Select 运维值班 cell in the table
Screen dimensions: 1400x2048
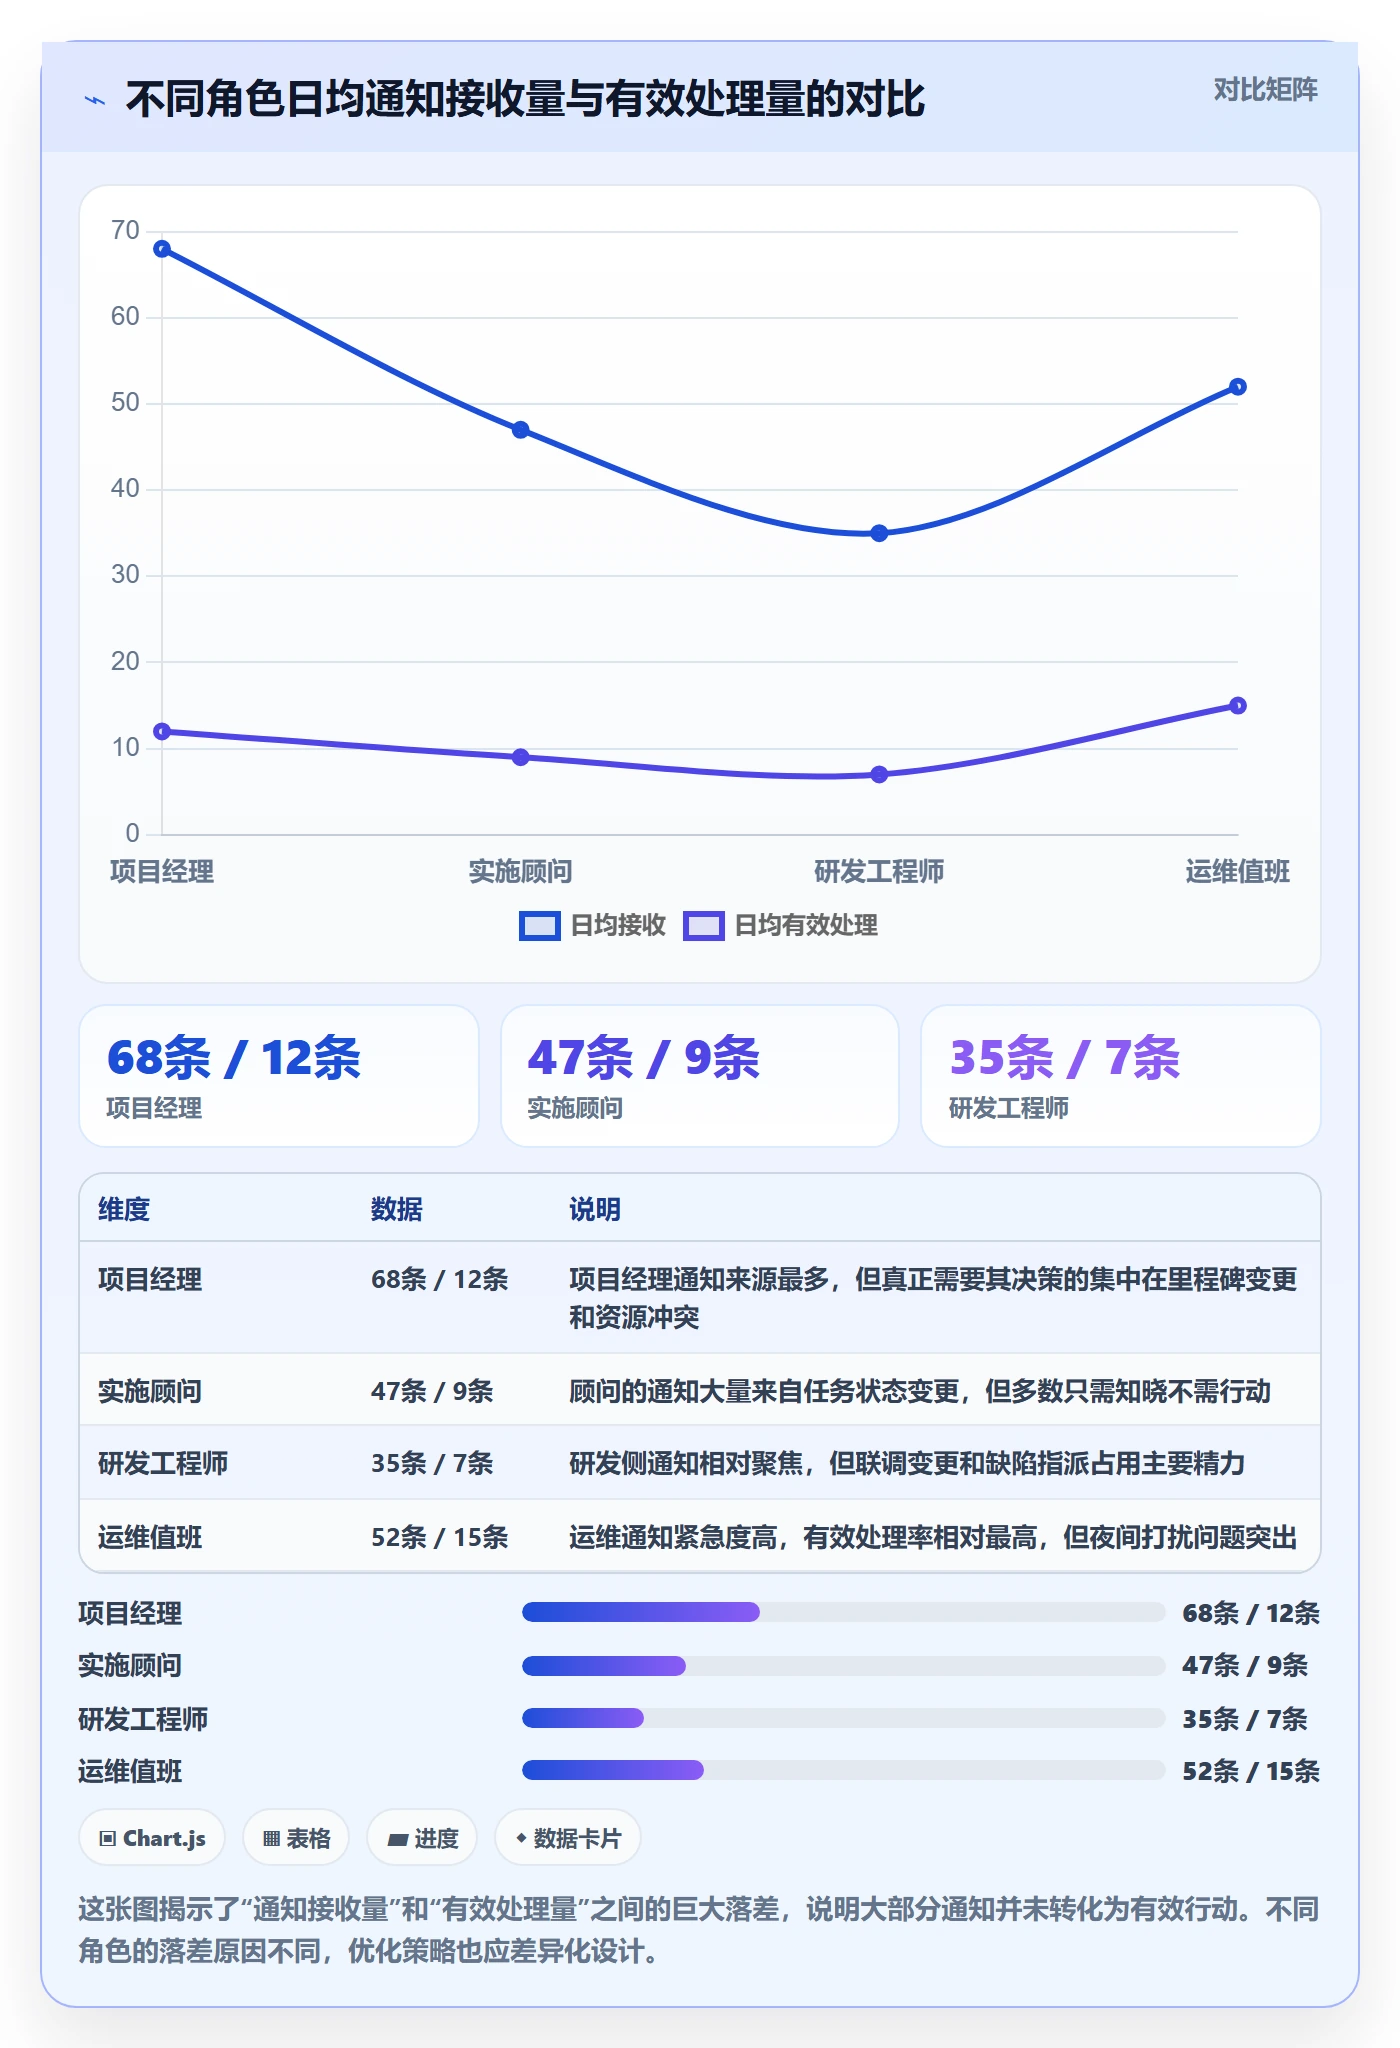(150, 1537)
